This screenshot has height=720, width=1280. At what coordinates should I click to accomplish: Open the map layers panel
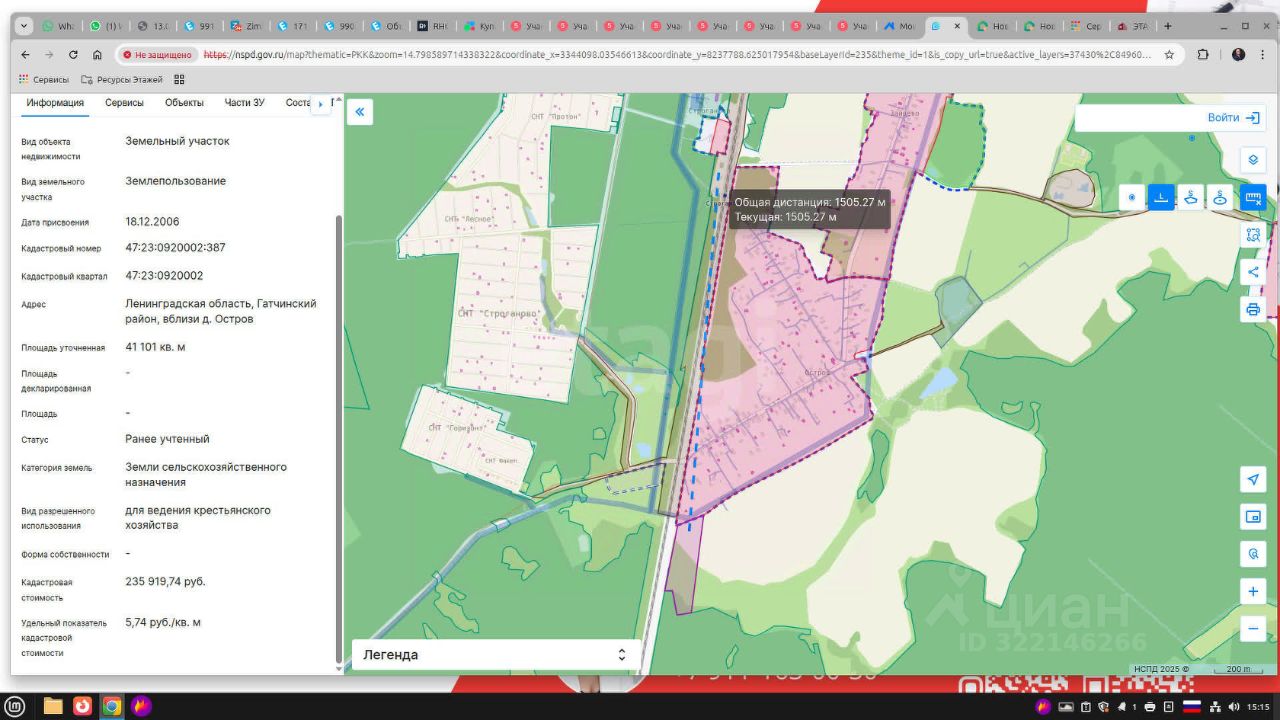click(1253, 160)
